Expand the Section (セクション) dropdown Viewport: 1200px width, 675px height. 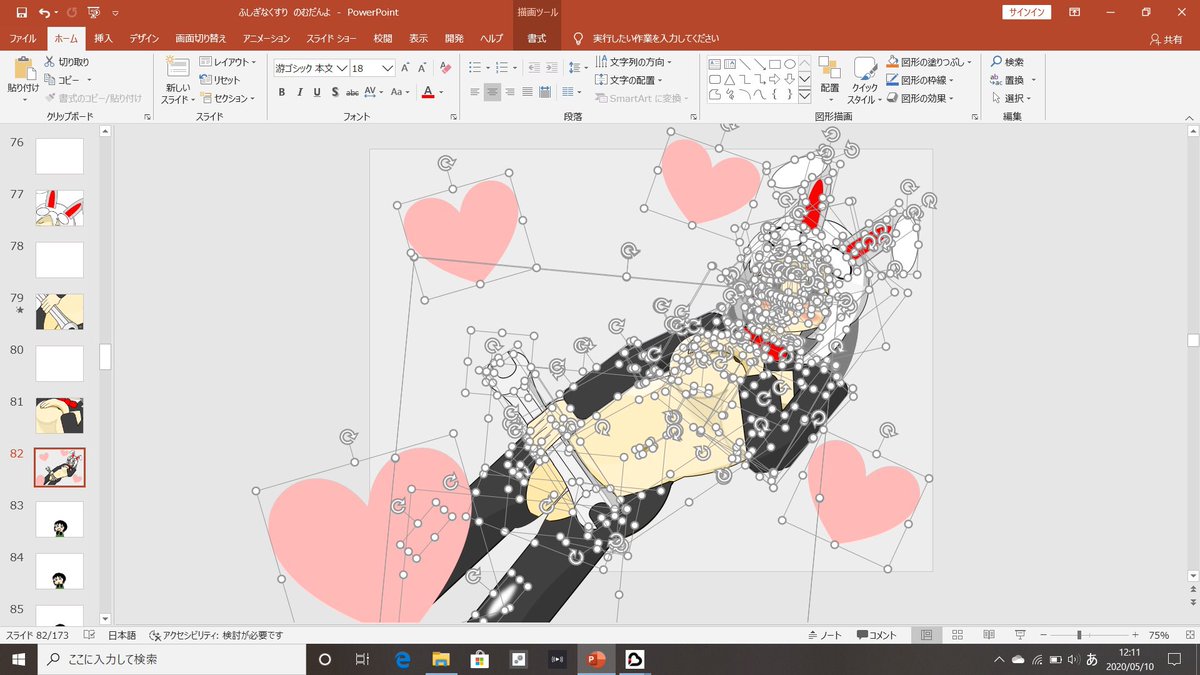(227, 98)
